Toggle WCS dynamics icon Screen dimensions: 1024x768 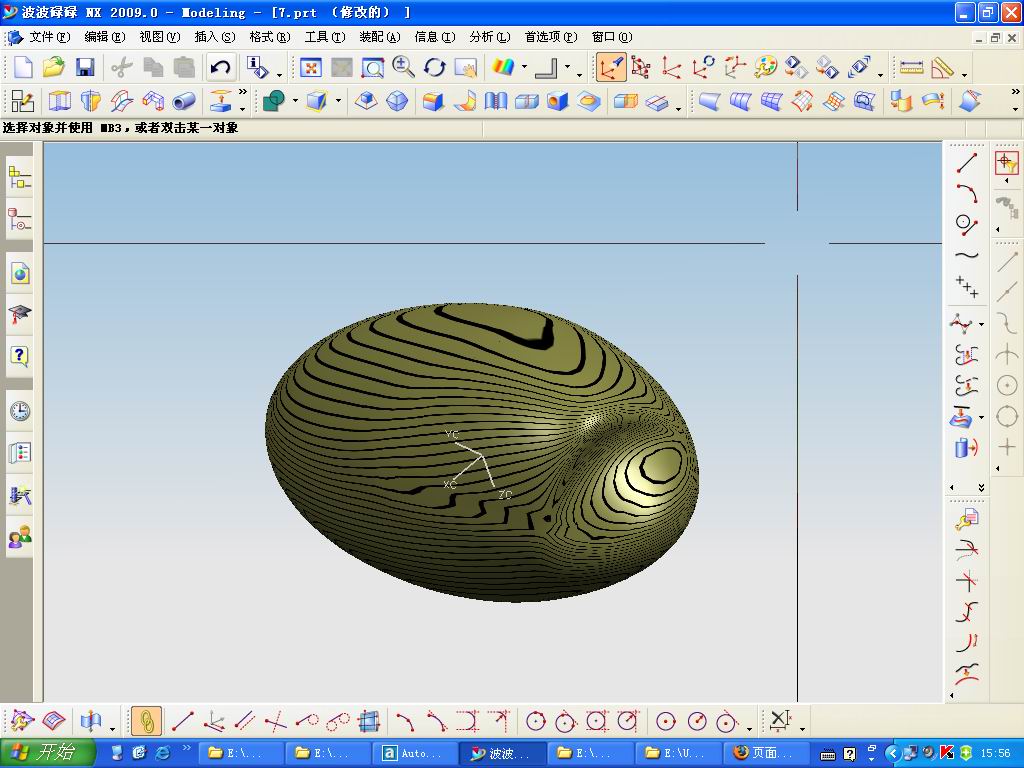(x=611, y=67)
